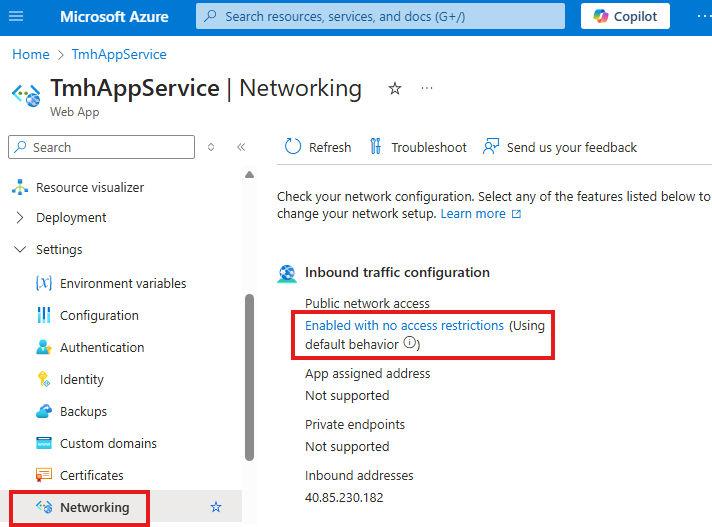Open Enabled with no access restrictions link
The height and width of the screenshot is (527, 712).
click(x=405, y=325)
